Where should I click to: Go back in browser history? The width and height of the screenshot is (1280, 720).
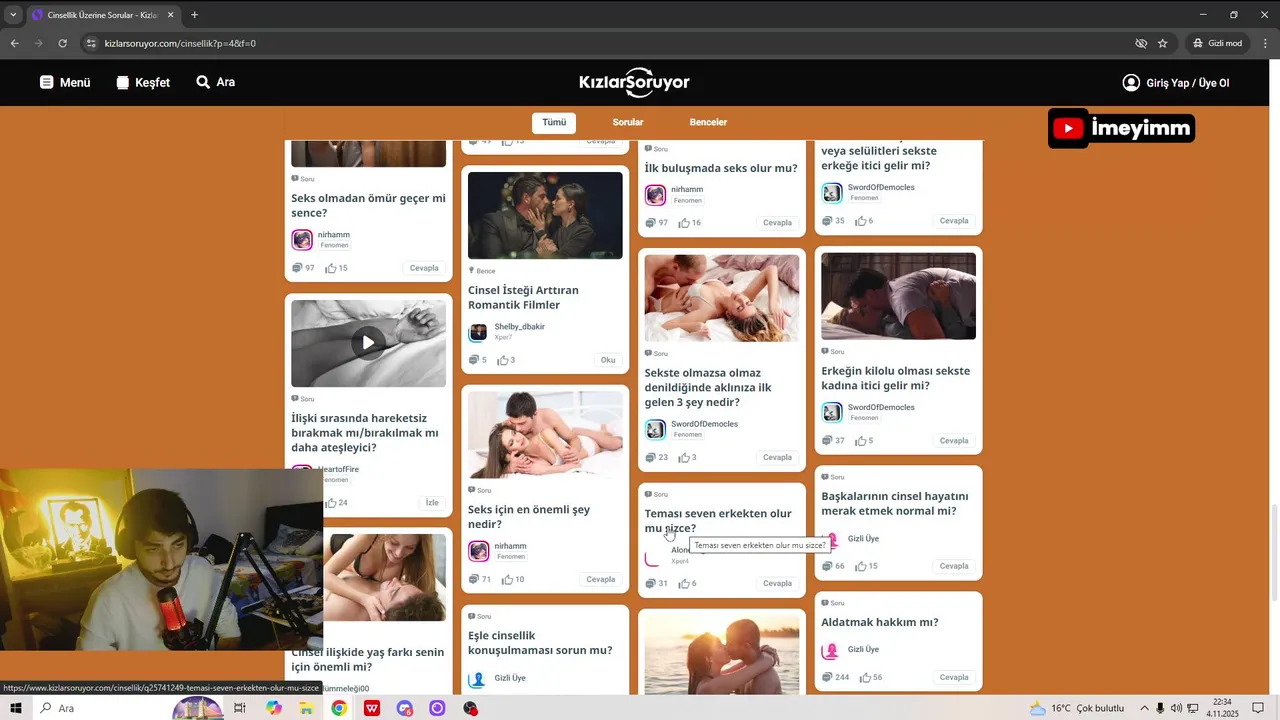pos(14,43)
